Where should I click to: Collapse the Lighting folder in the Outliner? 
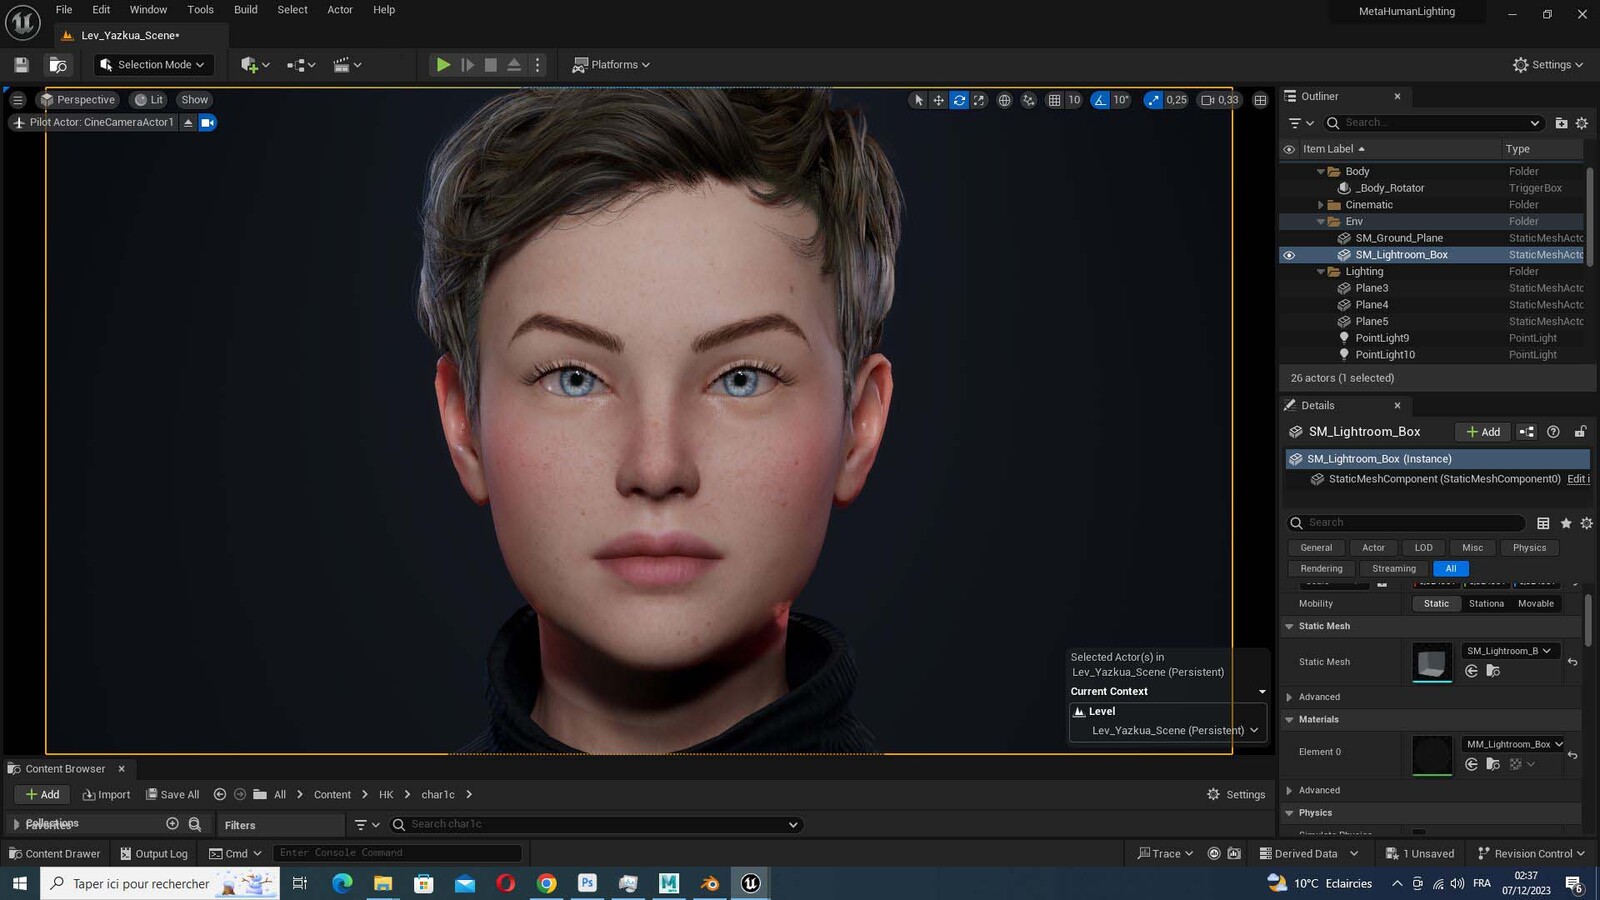1320,272
